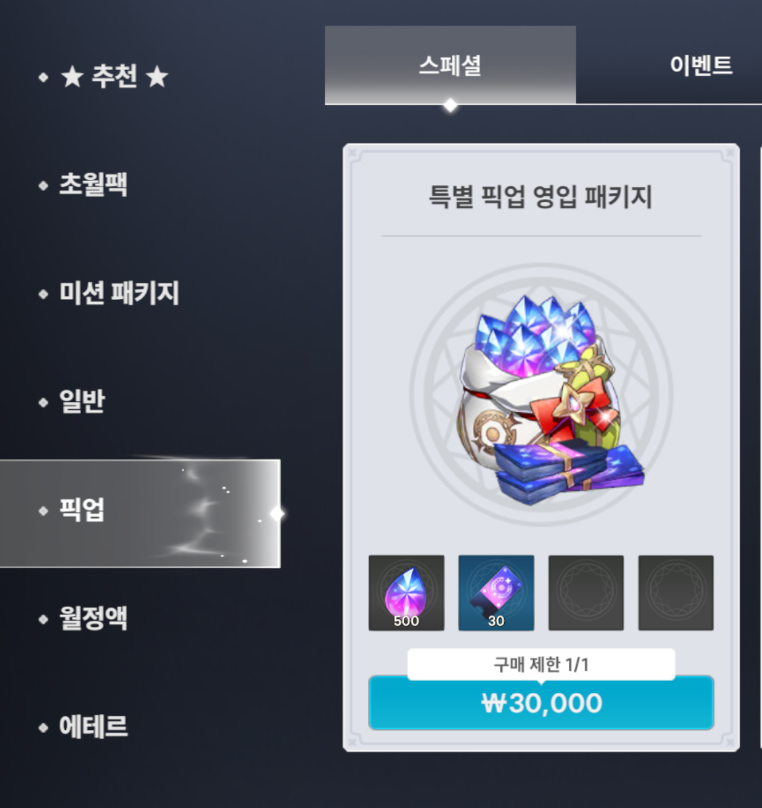Switch to the 스페셜 tab
Viewport: 762px width, 808px height.
click(x=450, y=65)
